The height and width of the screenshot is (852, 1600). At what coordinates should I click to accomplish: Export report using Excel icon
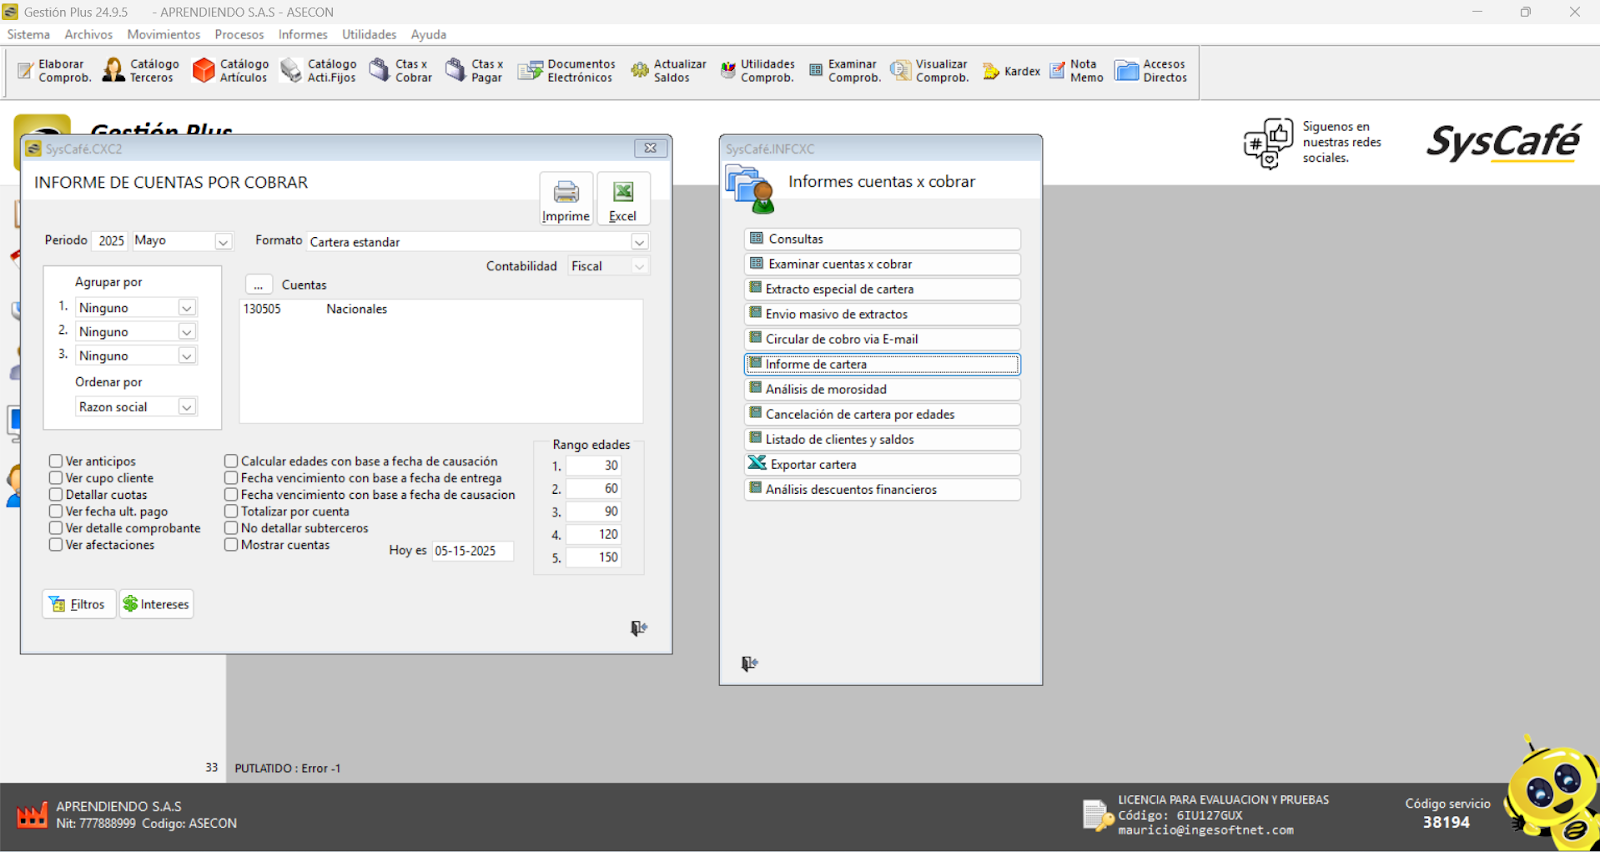[x=623, y=198]
